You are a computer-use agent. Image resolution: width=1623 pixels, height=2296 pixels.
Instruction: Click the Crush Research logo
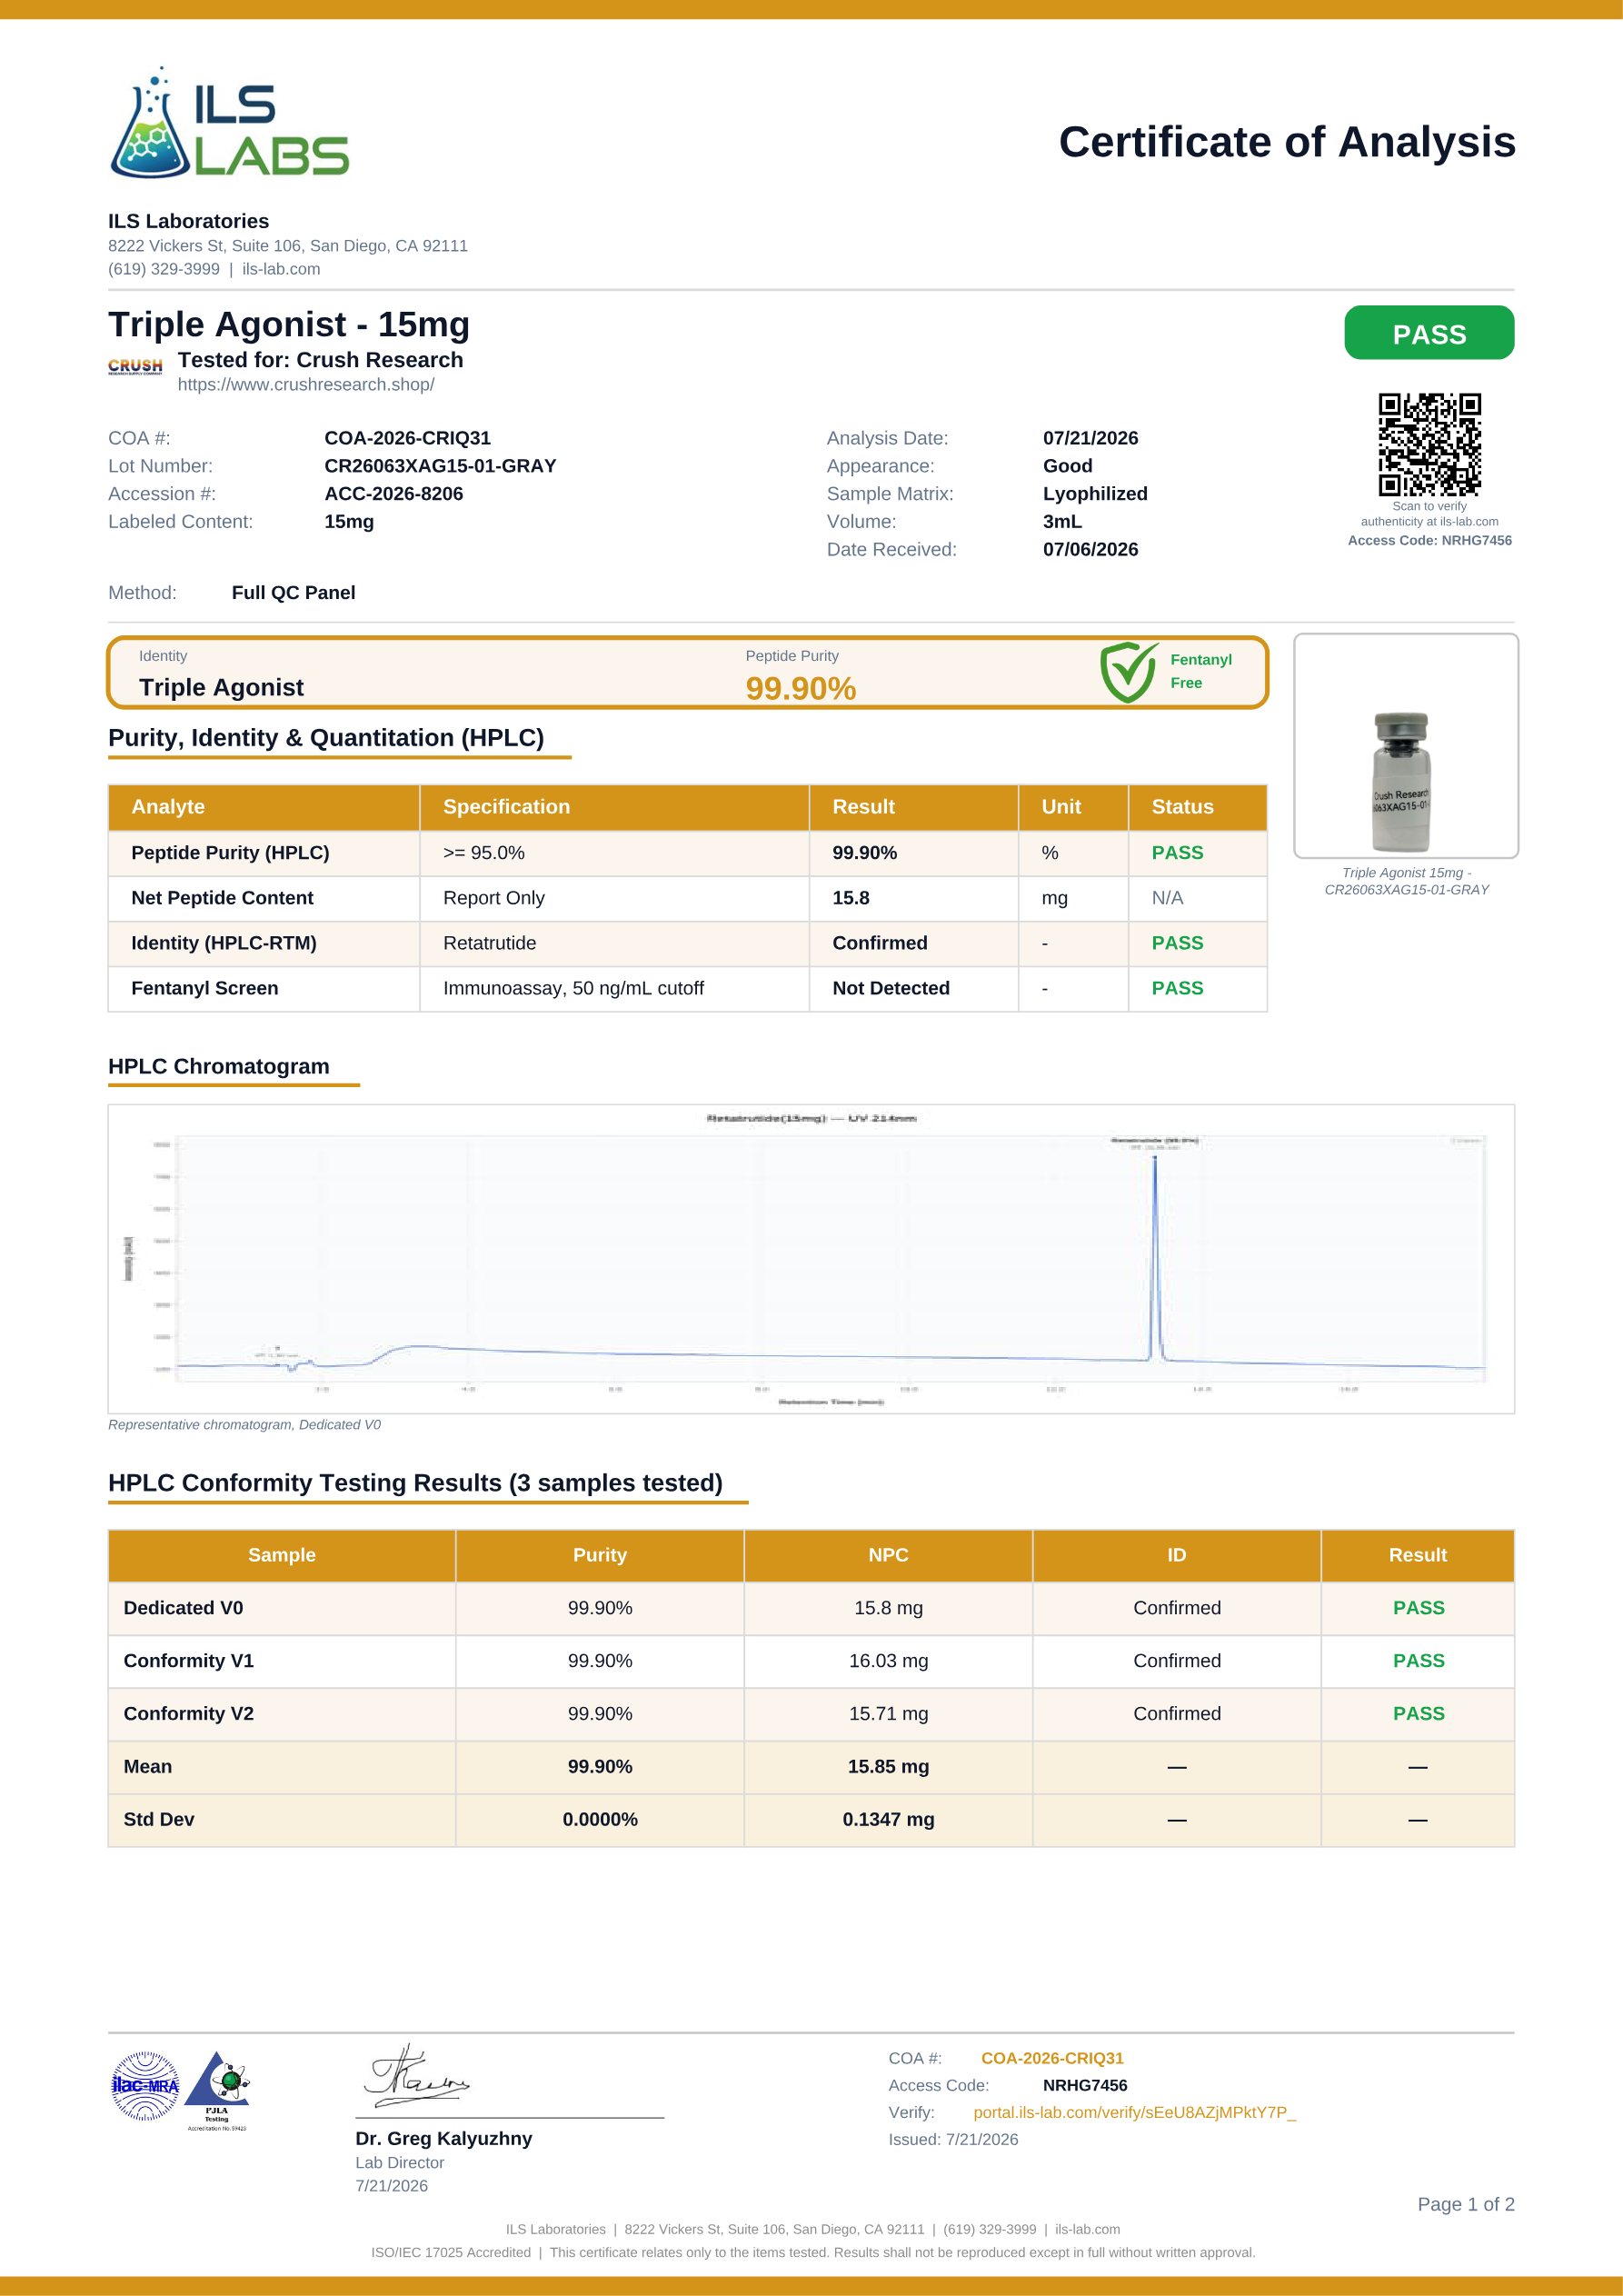point(135,366)
